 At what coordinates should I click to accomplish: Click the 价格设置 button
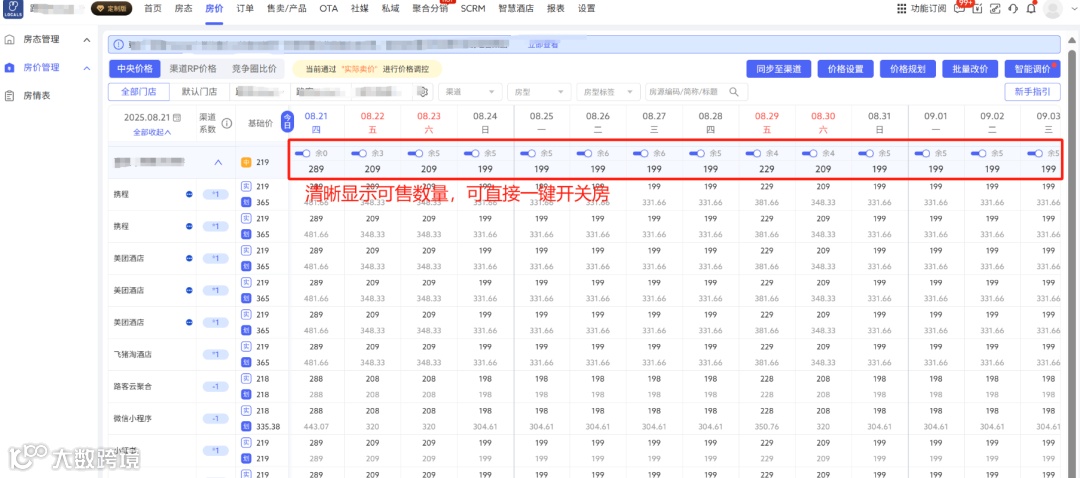[846, 70]
